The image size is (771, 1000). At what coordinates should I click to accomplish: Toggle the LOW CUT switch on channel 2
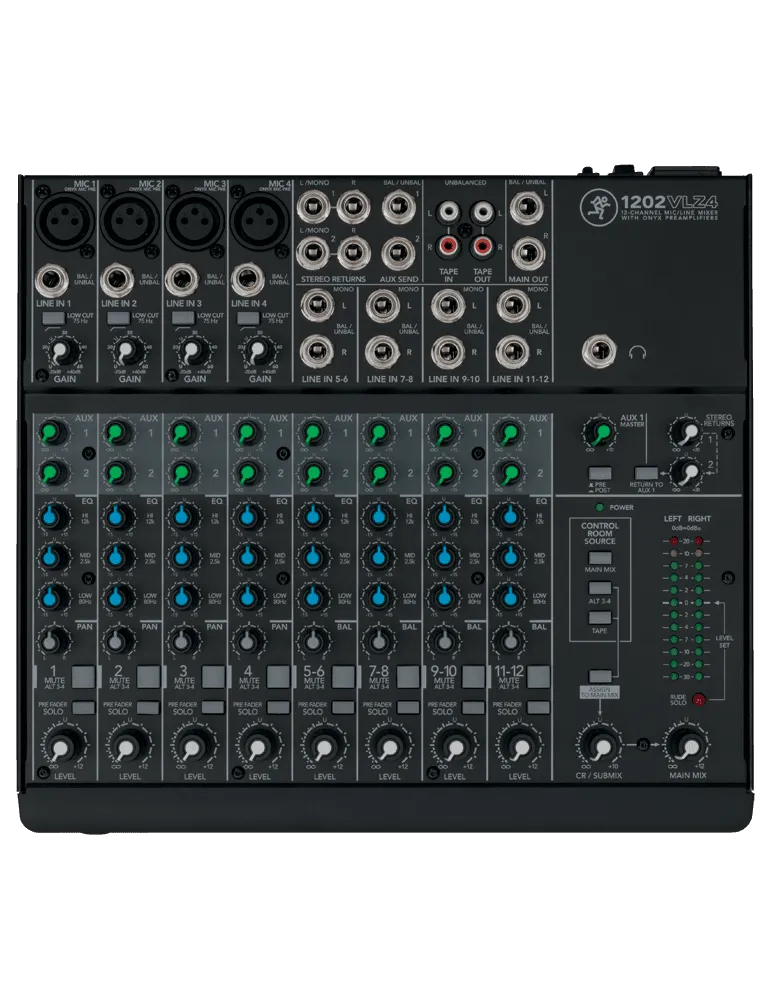point(118,317)
